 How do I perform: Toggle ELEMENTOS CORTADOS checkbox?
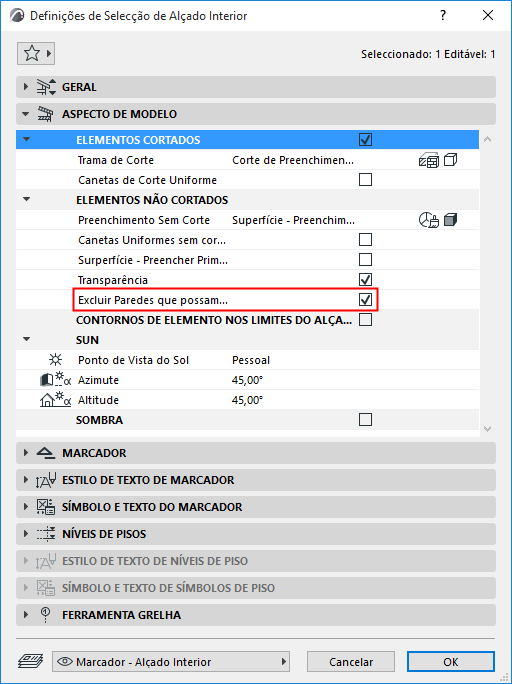(365, 140)
